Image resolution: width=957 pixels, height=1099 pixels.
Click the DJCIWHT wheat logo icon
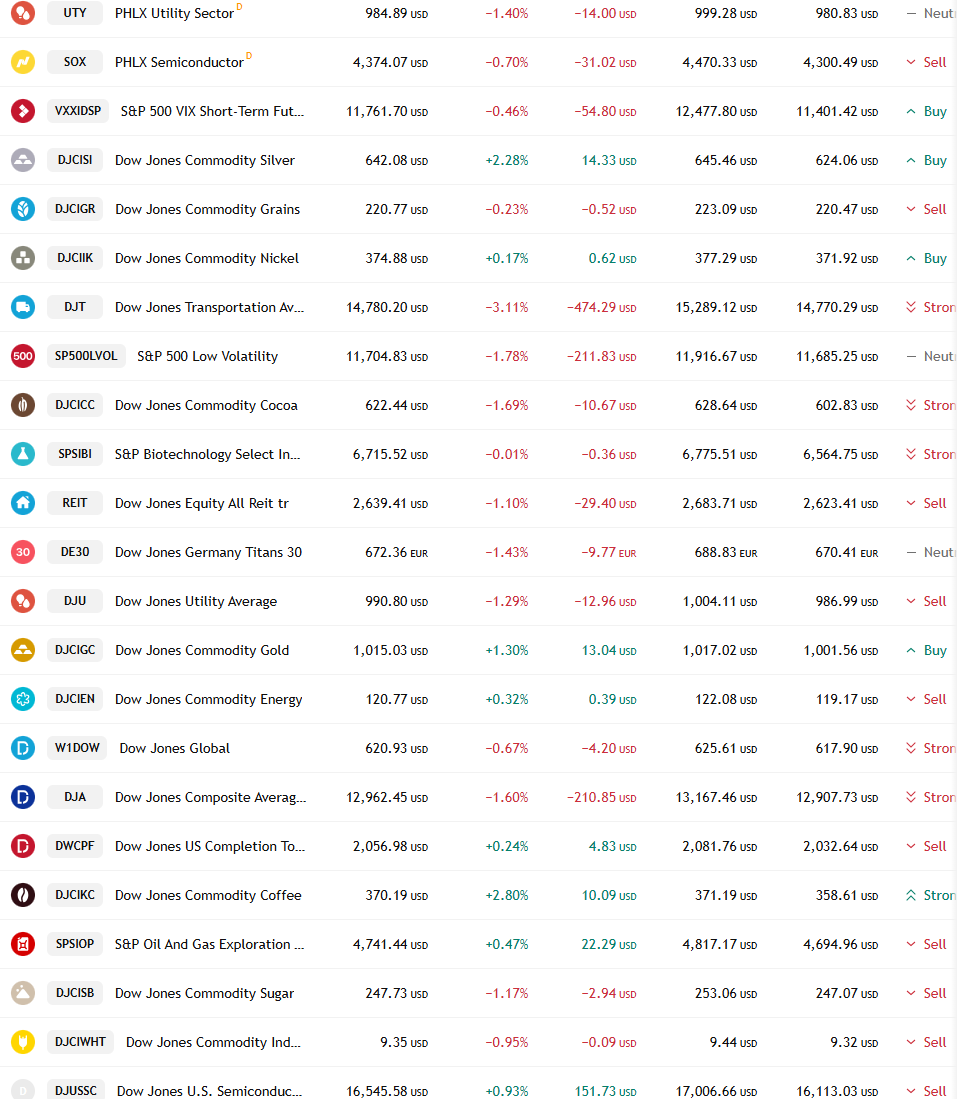tap(23, 1042)
